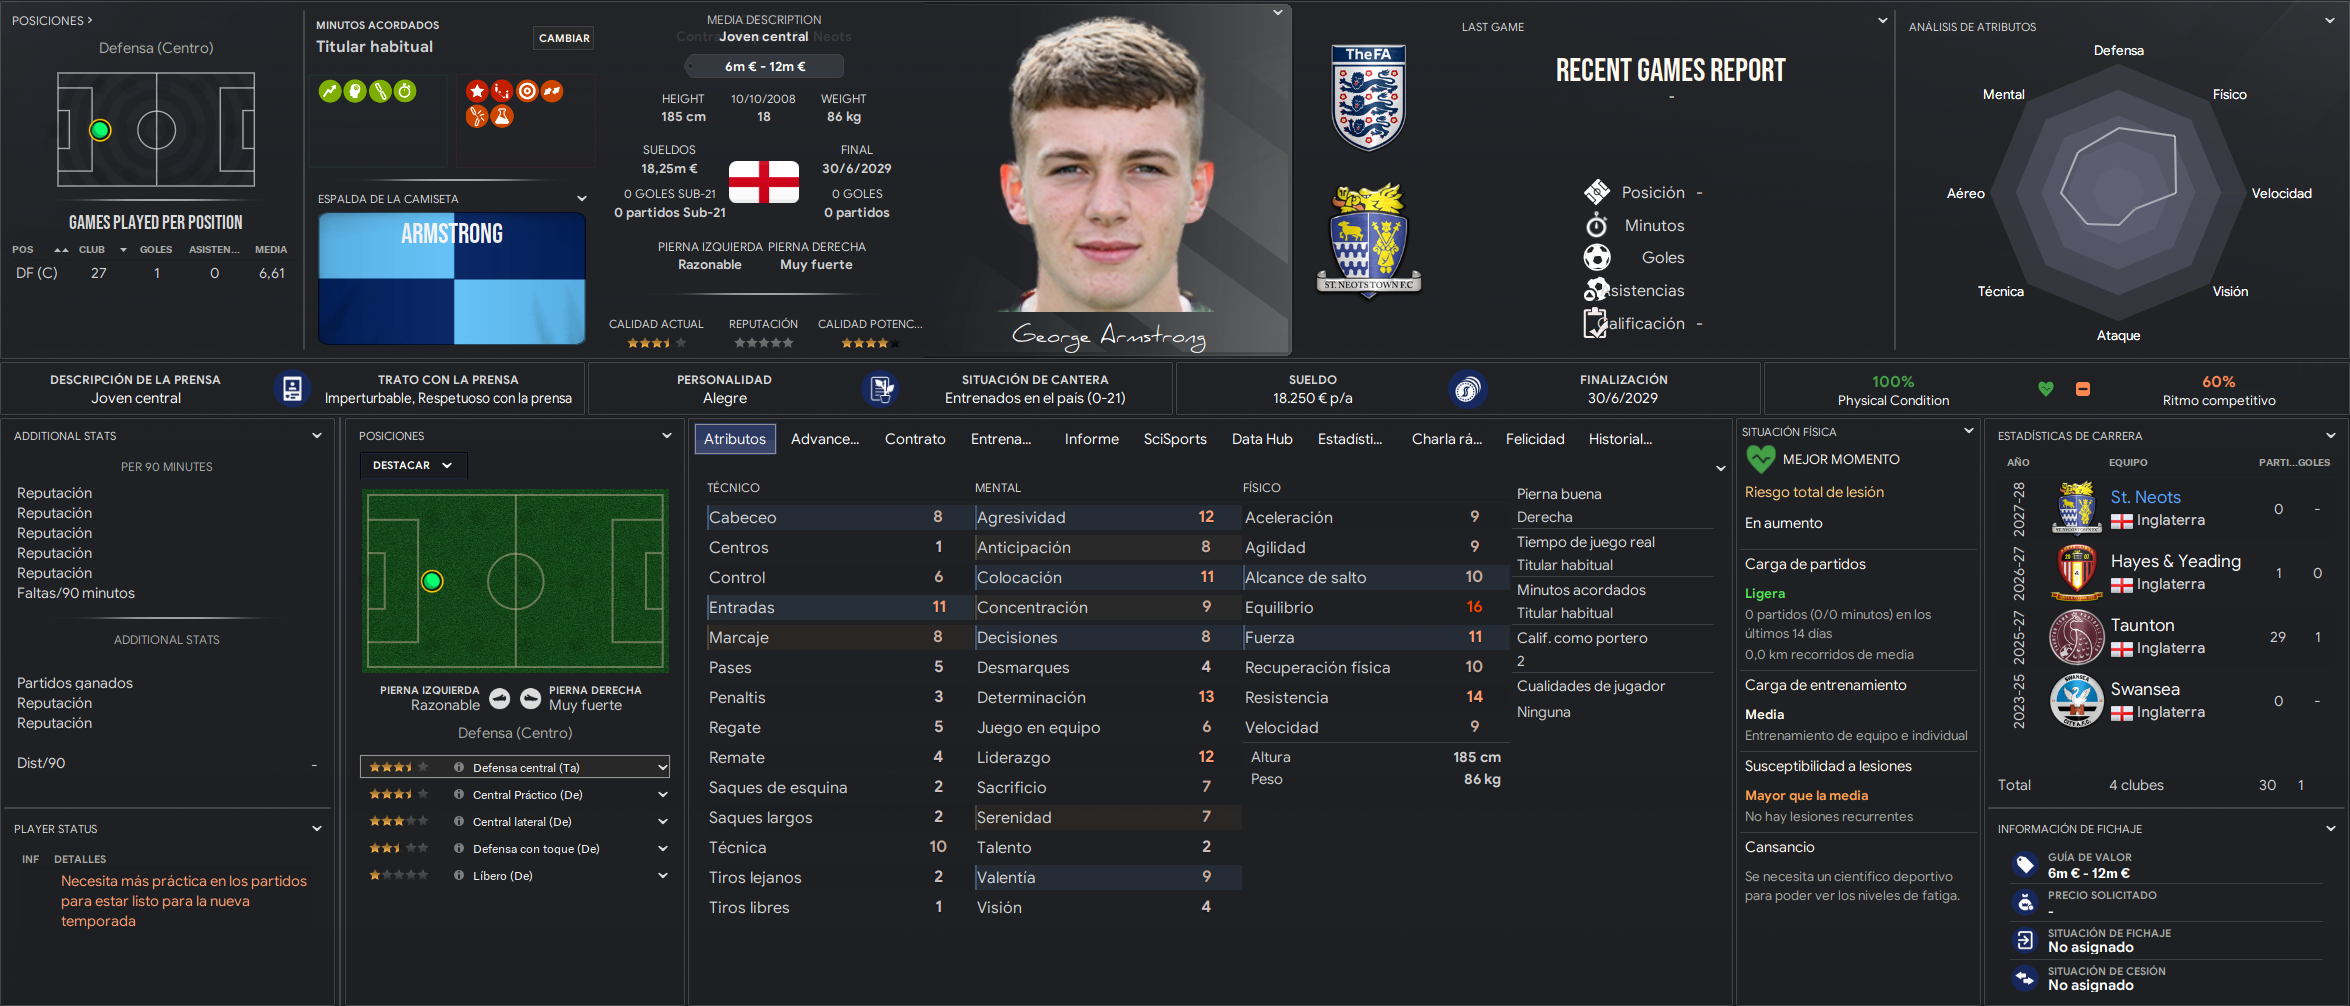Viewport: 2350px width, 1006px height.
Task: Click the Armstrong shirt colour preview
Action: pos(452,278)
